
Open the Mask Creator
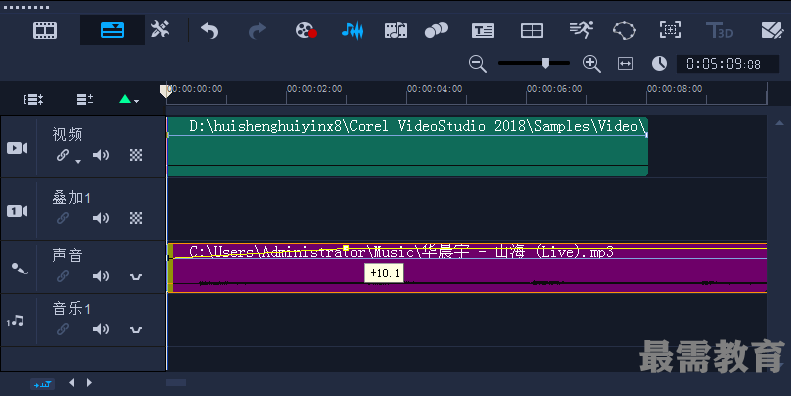coord(624,30)
